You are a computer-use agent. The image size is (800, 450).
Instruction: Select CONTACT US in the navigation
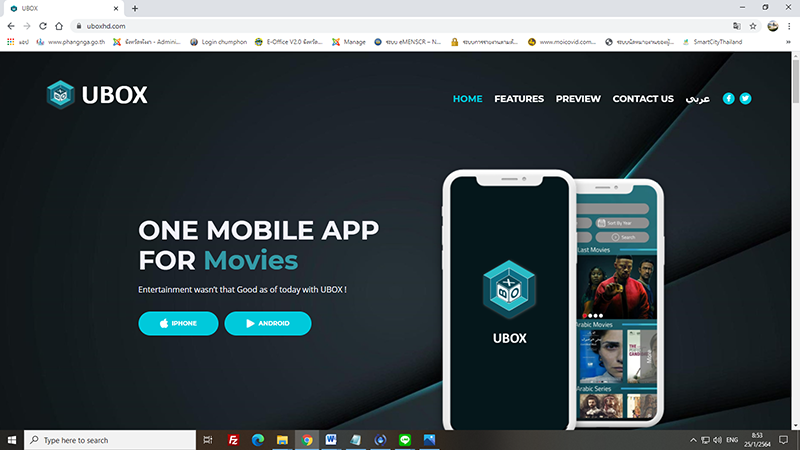tap(643, 99)
